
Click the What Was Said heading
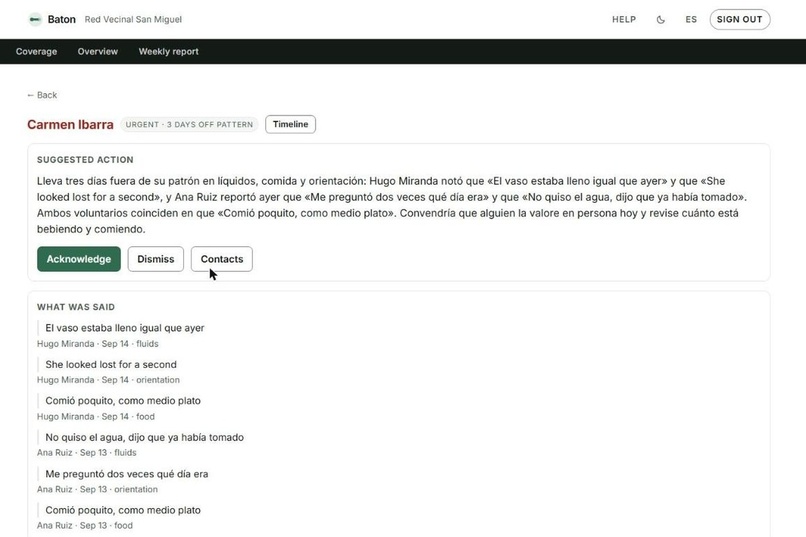pyautogui.click(x=76, y=307)
